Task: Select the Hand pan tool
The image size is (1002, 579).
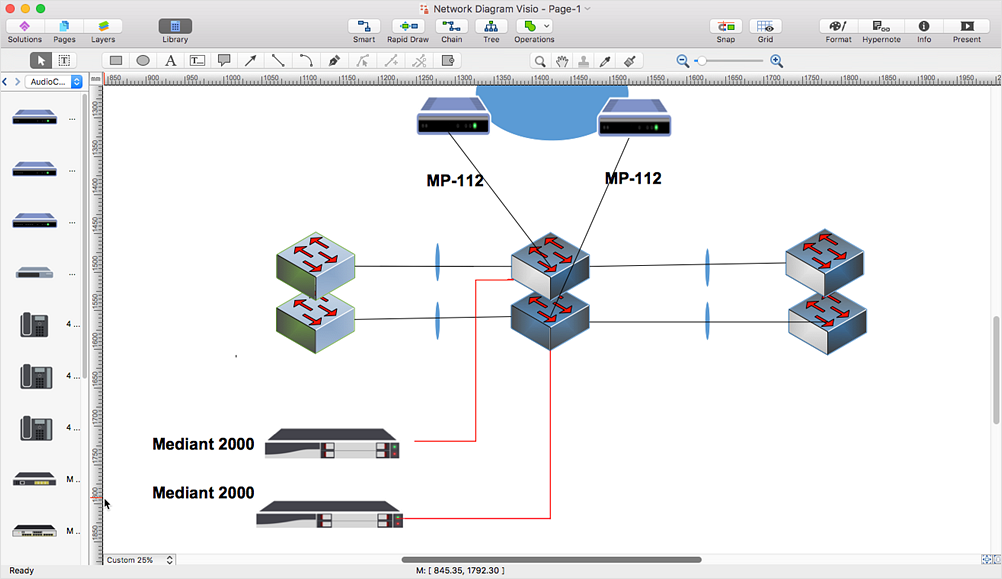Action: tap(562, 61)
